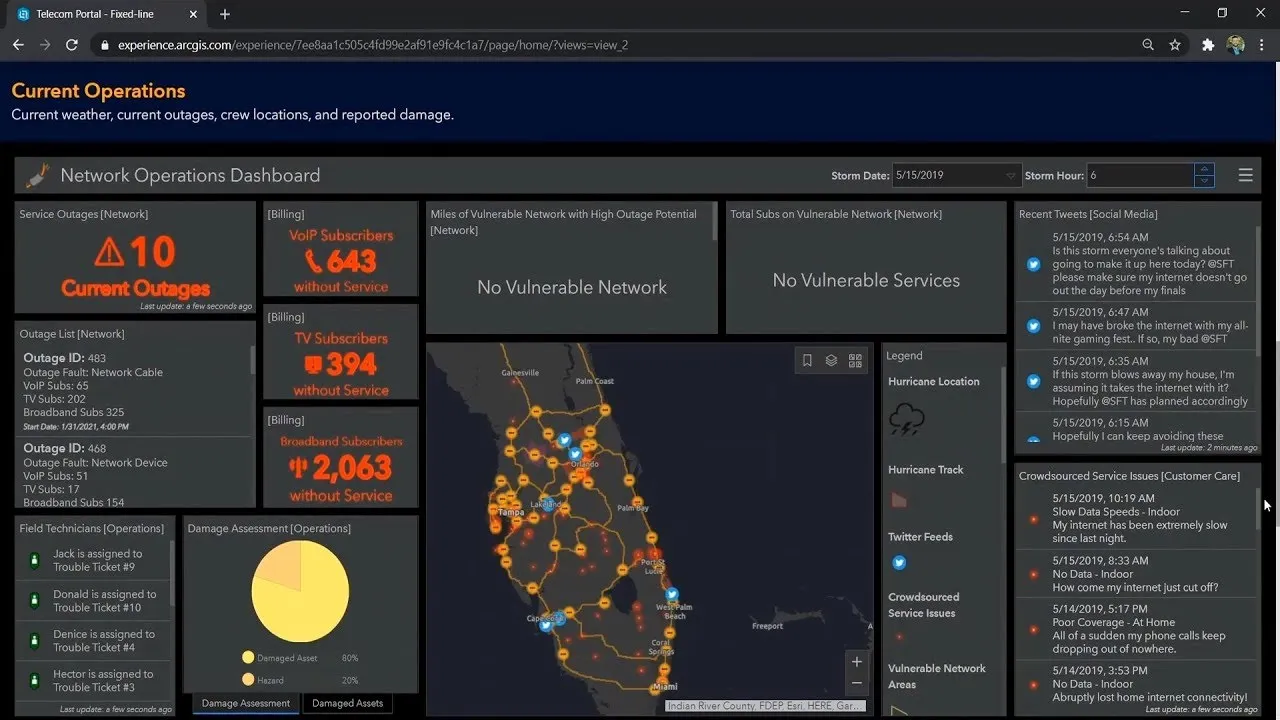The width and height of the screenshot is (1280, 720).
Task: Click the Miami label on the map
Action: point(664,688)
